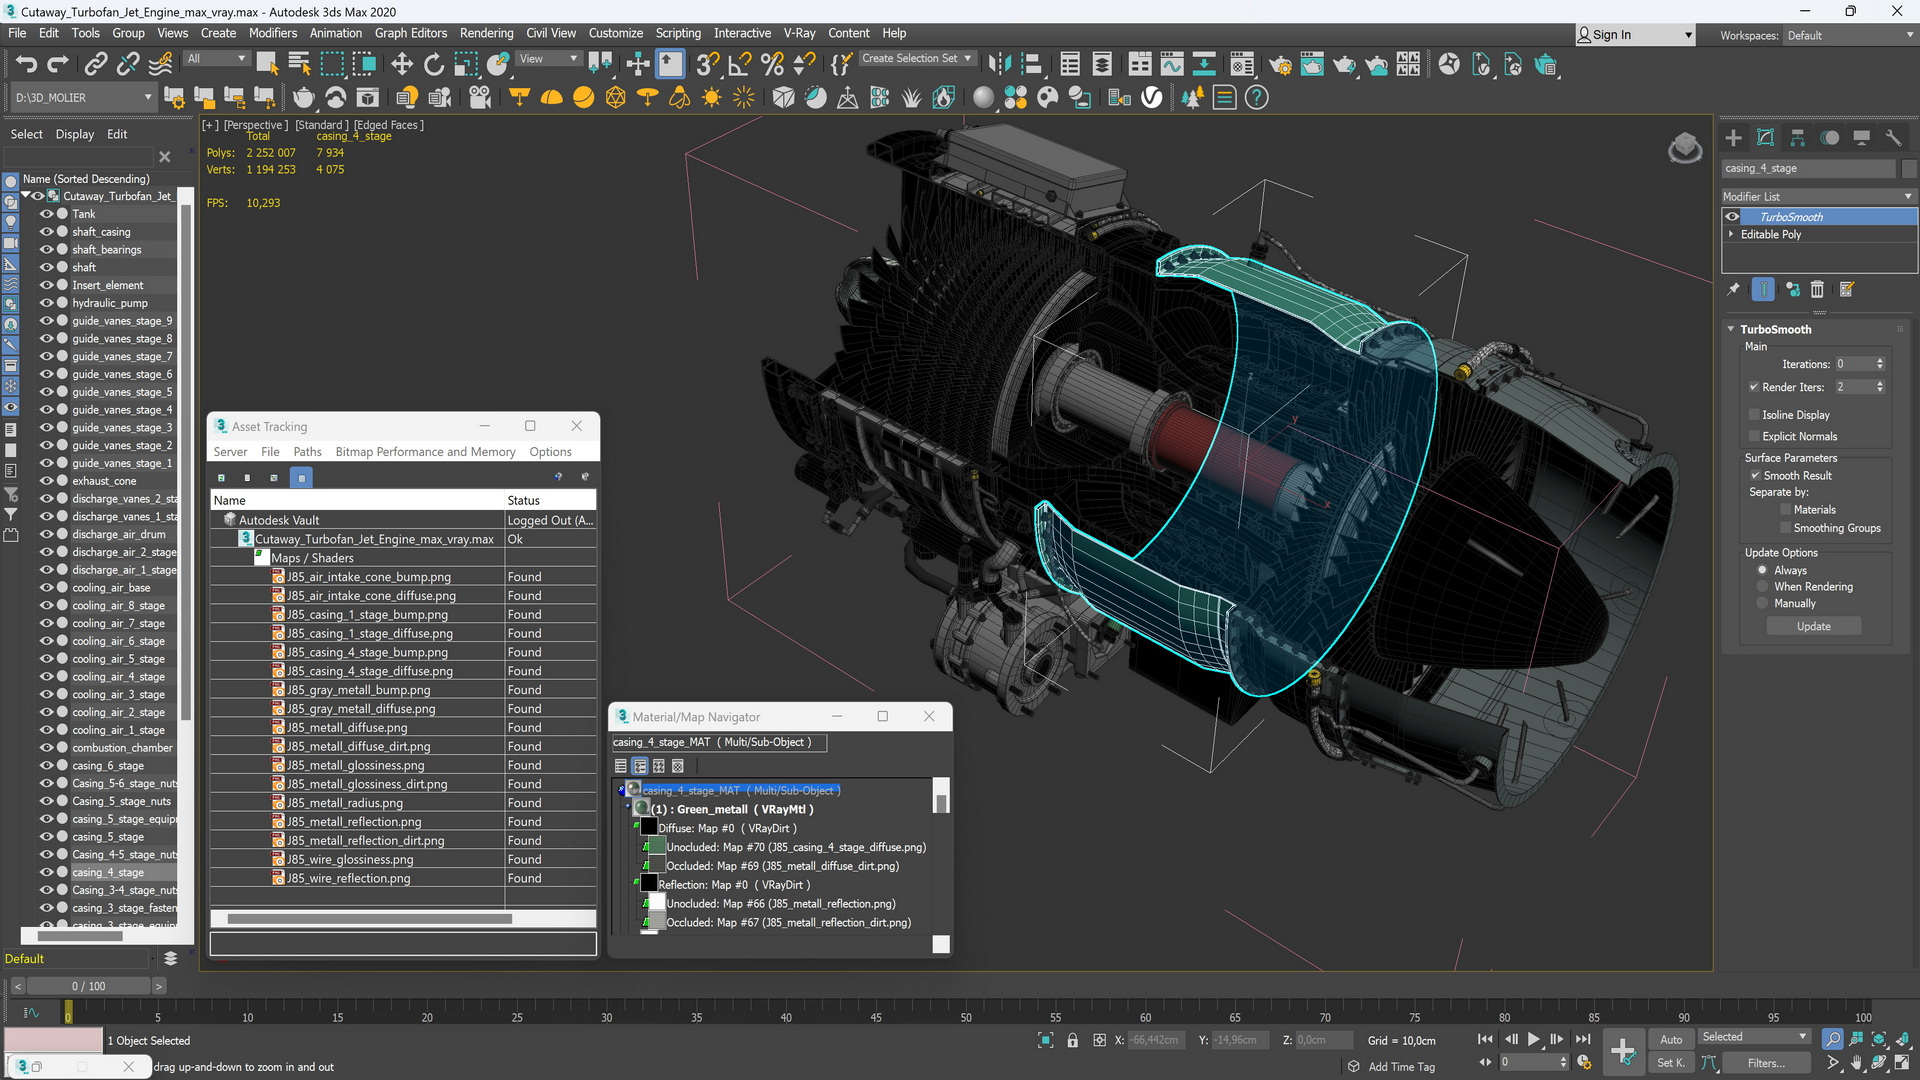
Task: Open the Modifiers menu
Action: pyautogui.click(x=272, y=33)
